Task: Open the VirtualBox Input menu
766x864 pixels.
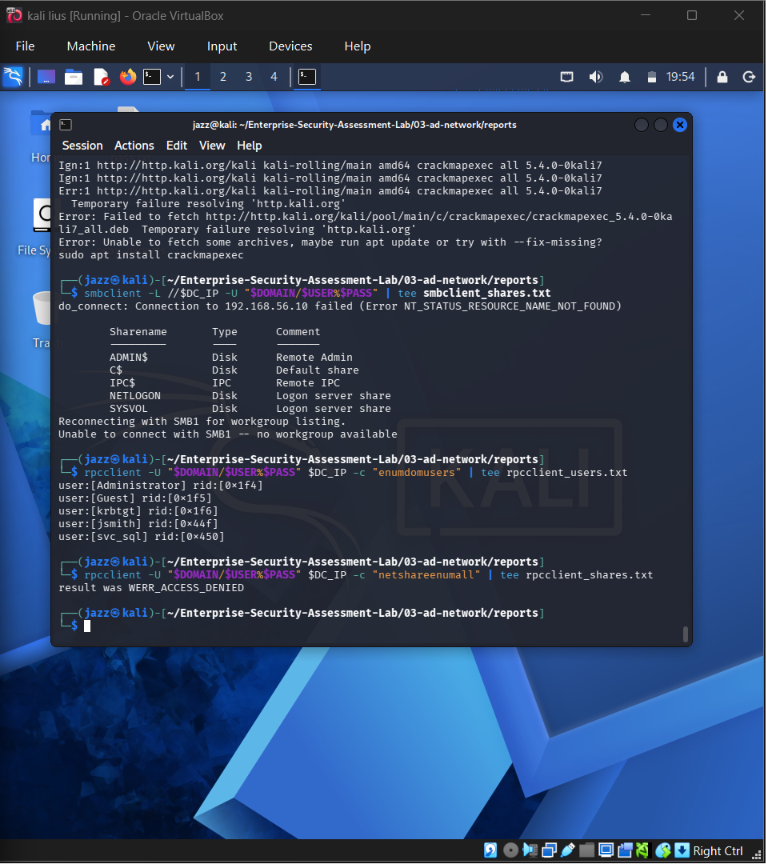Action: pos(222,46)
